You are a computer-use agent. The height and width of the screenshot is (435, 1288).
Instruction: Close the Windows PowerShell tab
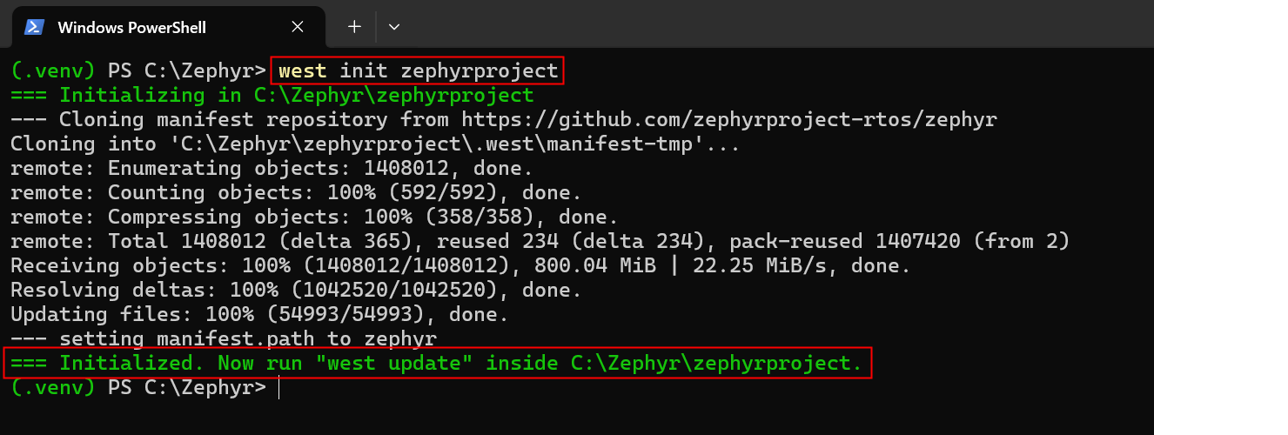[297, 27]
